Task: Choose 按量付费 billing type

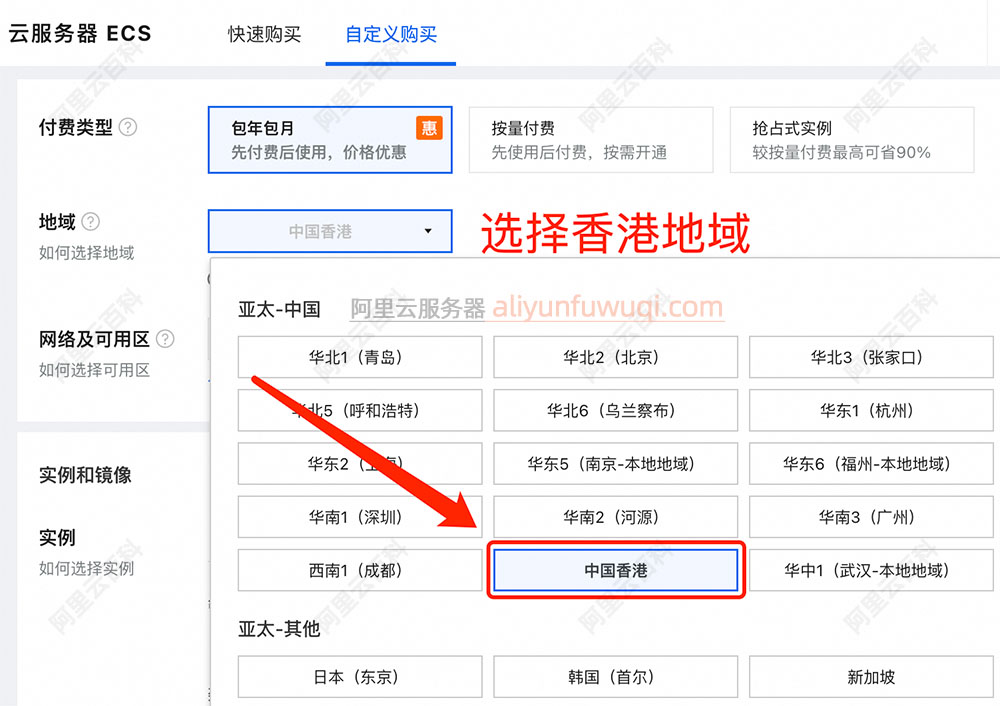Action: [x=591, y=140]
